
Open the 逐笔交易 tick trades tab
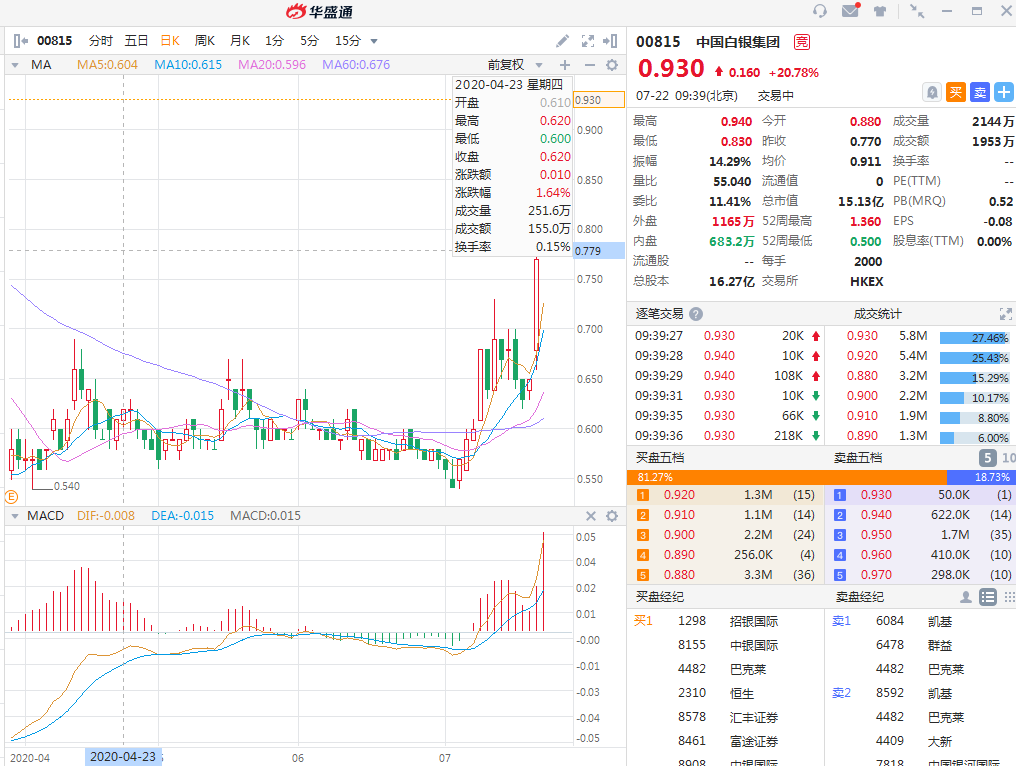coord(659,314)
